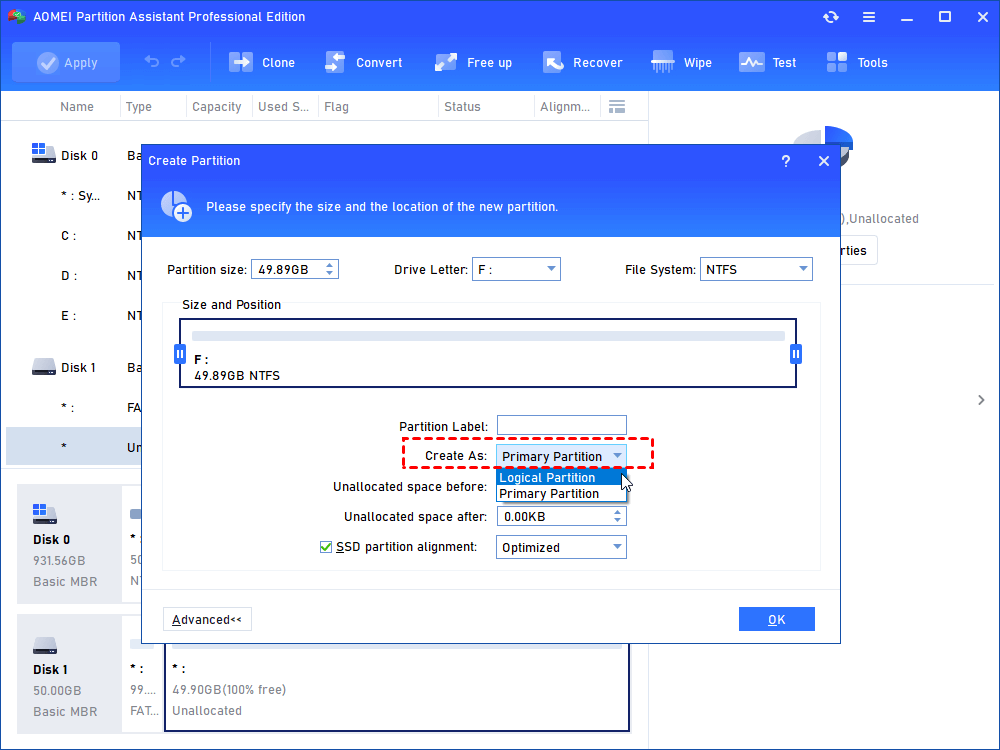Click the Flag column header
Screen dimensions: 1000x750
(336, 107)
